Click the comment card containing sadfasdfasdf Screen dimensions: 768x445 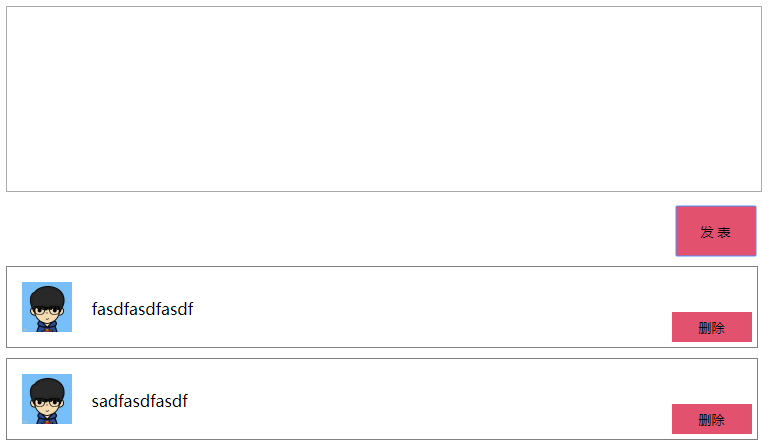click(382, 399)
